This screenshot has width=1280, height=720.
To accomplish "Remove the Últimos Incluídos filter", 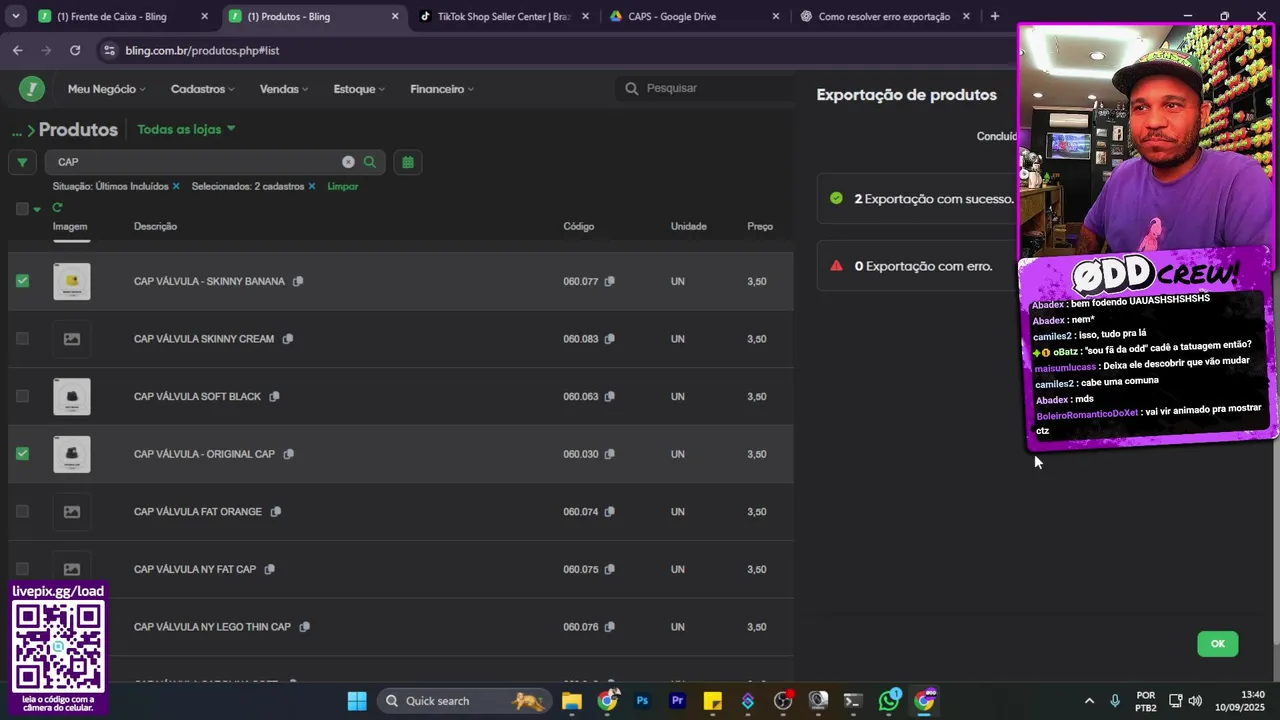I will tap(176, 186).
